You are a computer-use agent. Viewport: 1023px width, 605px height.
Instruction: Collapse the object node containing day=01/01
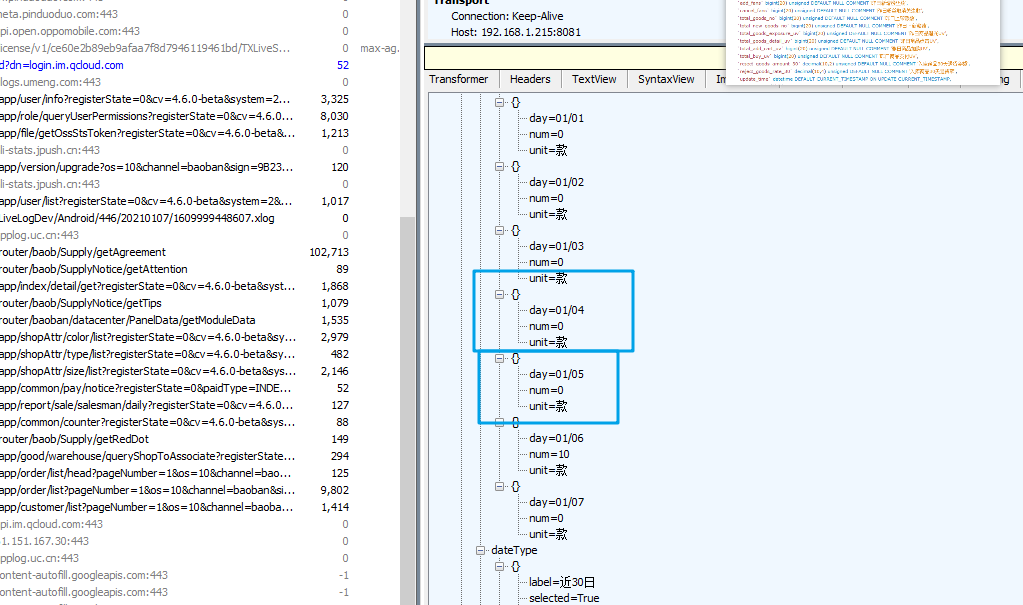tap(500, 102)
